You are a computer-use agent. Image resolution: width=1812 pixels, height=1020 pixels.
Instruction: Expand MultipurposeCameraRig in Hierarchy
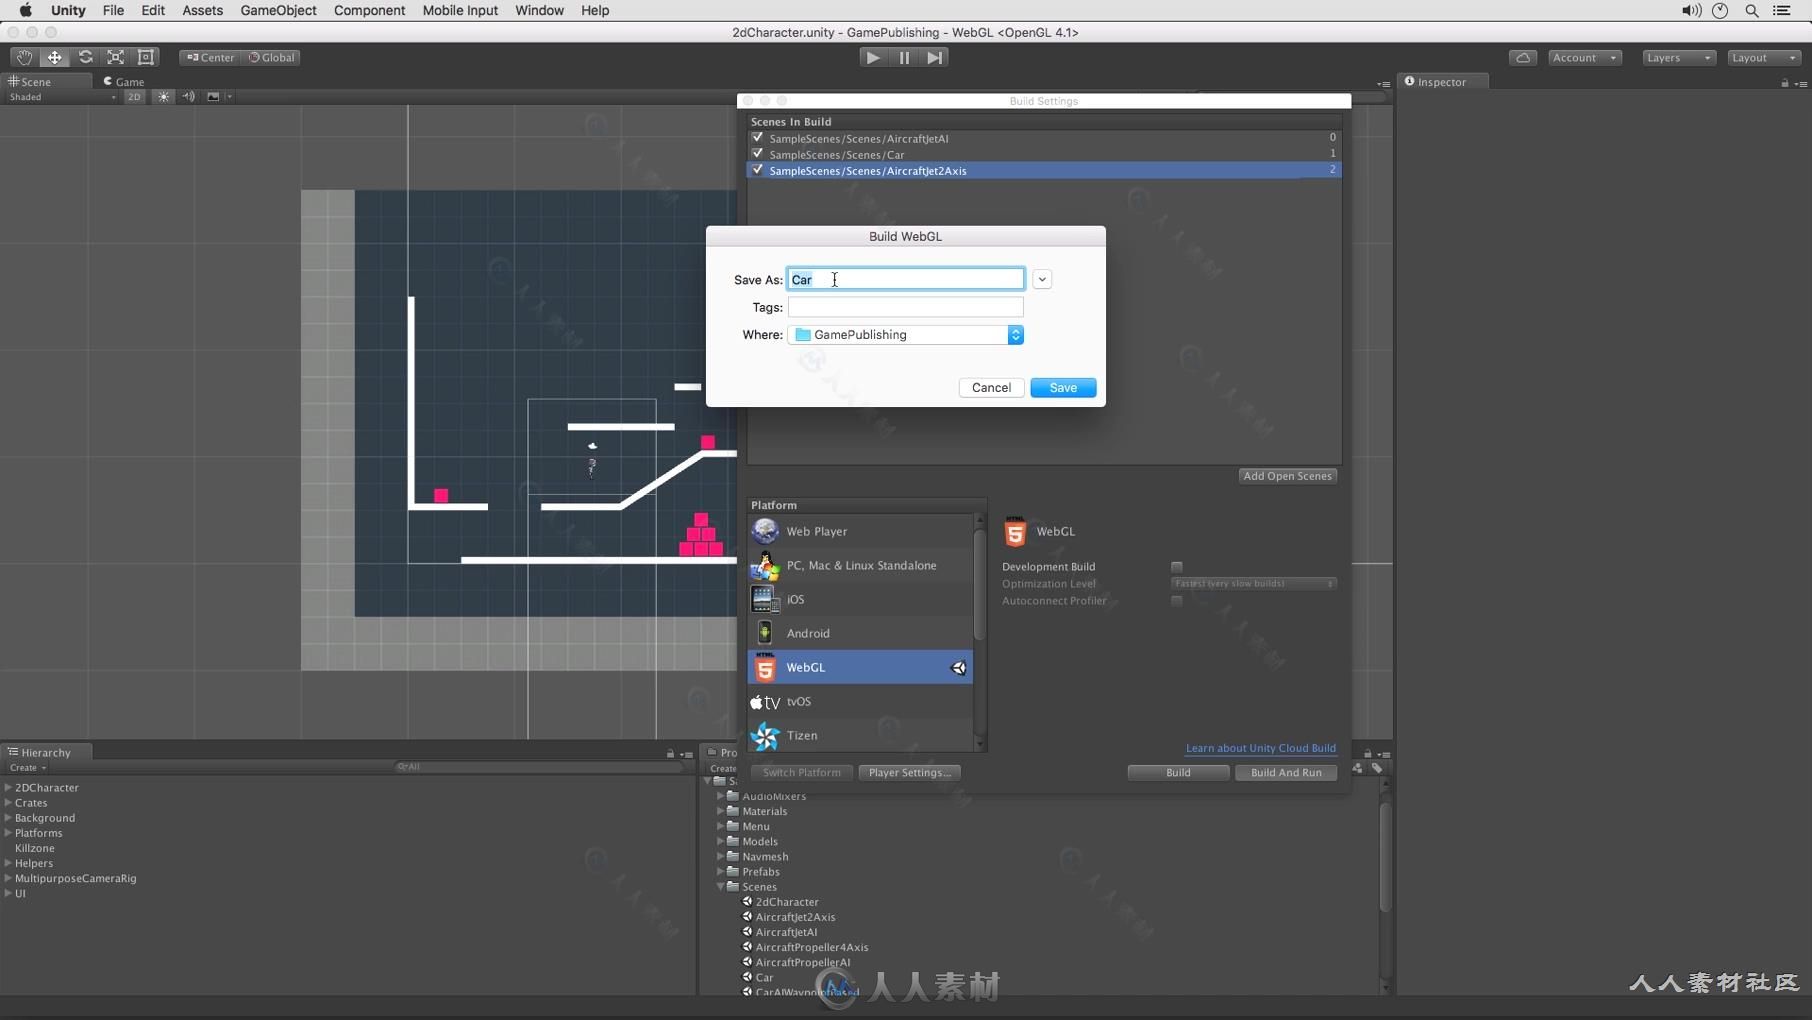coord(8,878)
